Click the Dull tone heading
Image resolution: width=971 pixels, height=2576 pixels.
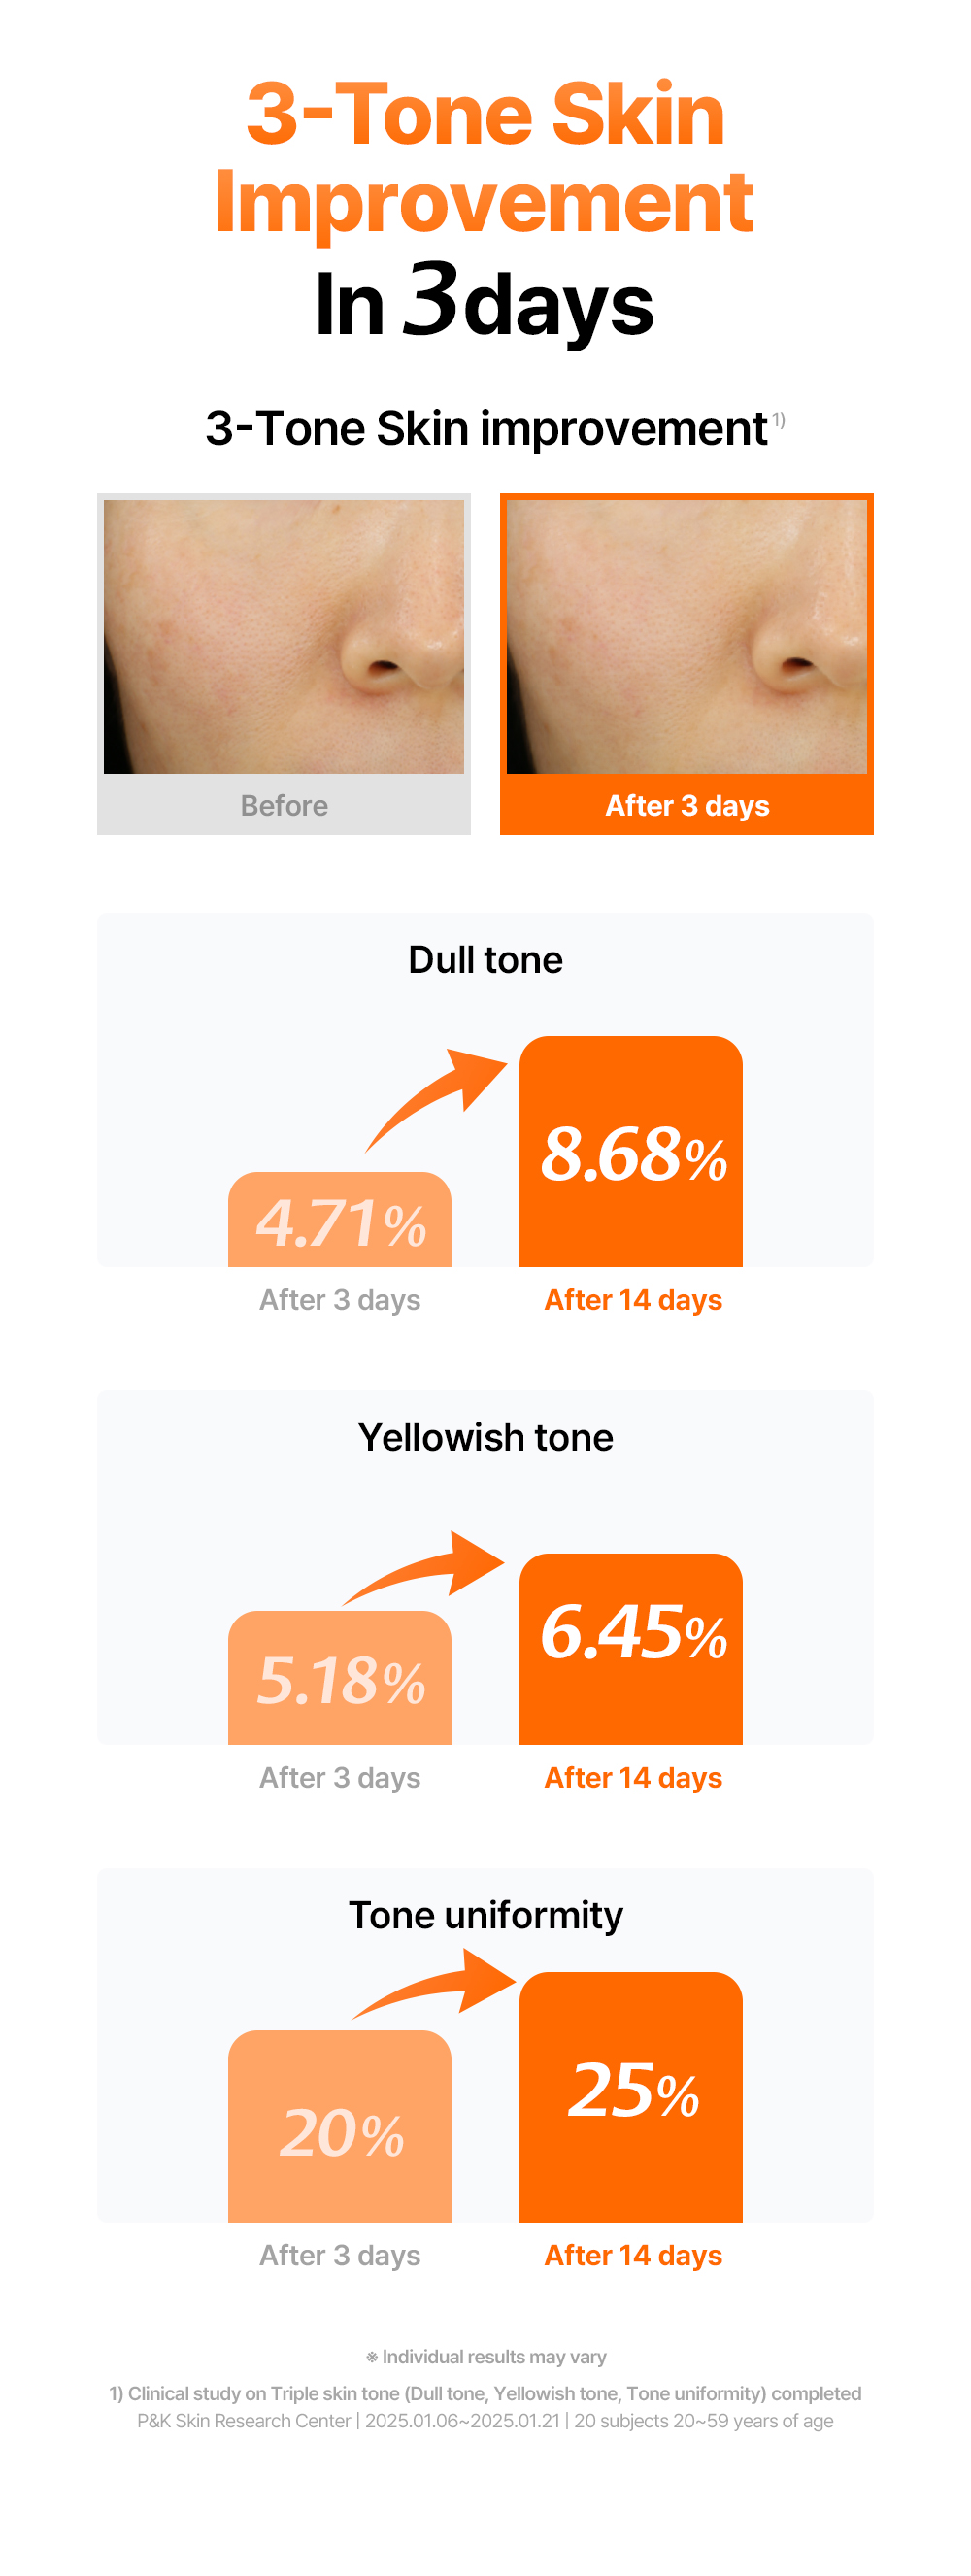[485, 960]
